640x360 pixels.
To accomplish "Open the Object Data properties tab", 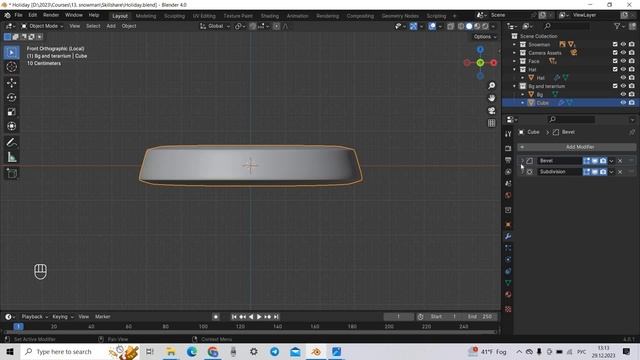I will [x=508, y=282].
